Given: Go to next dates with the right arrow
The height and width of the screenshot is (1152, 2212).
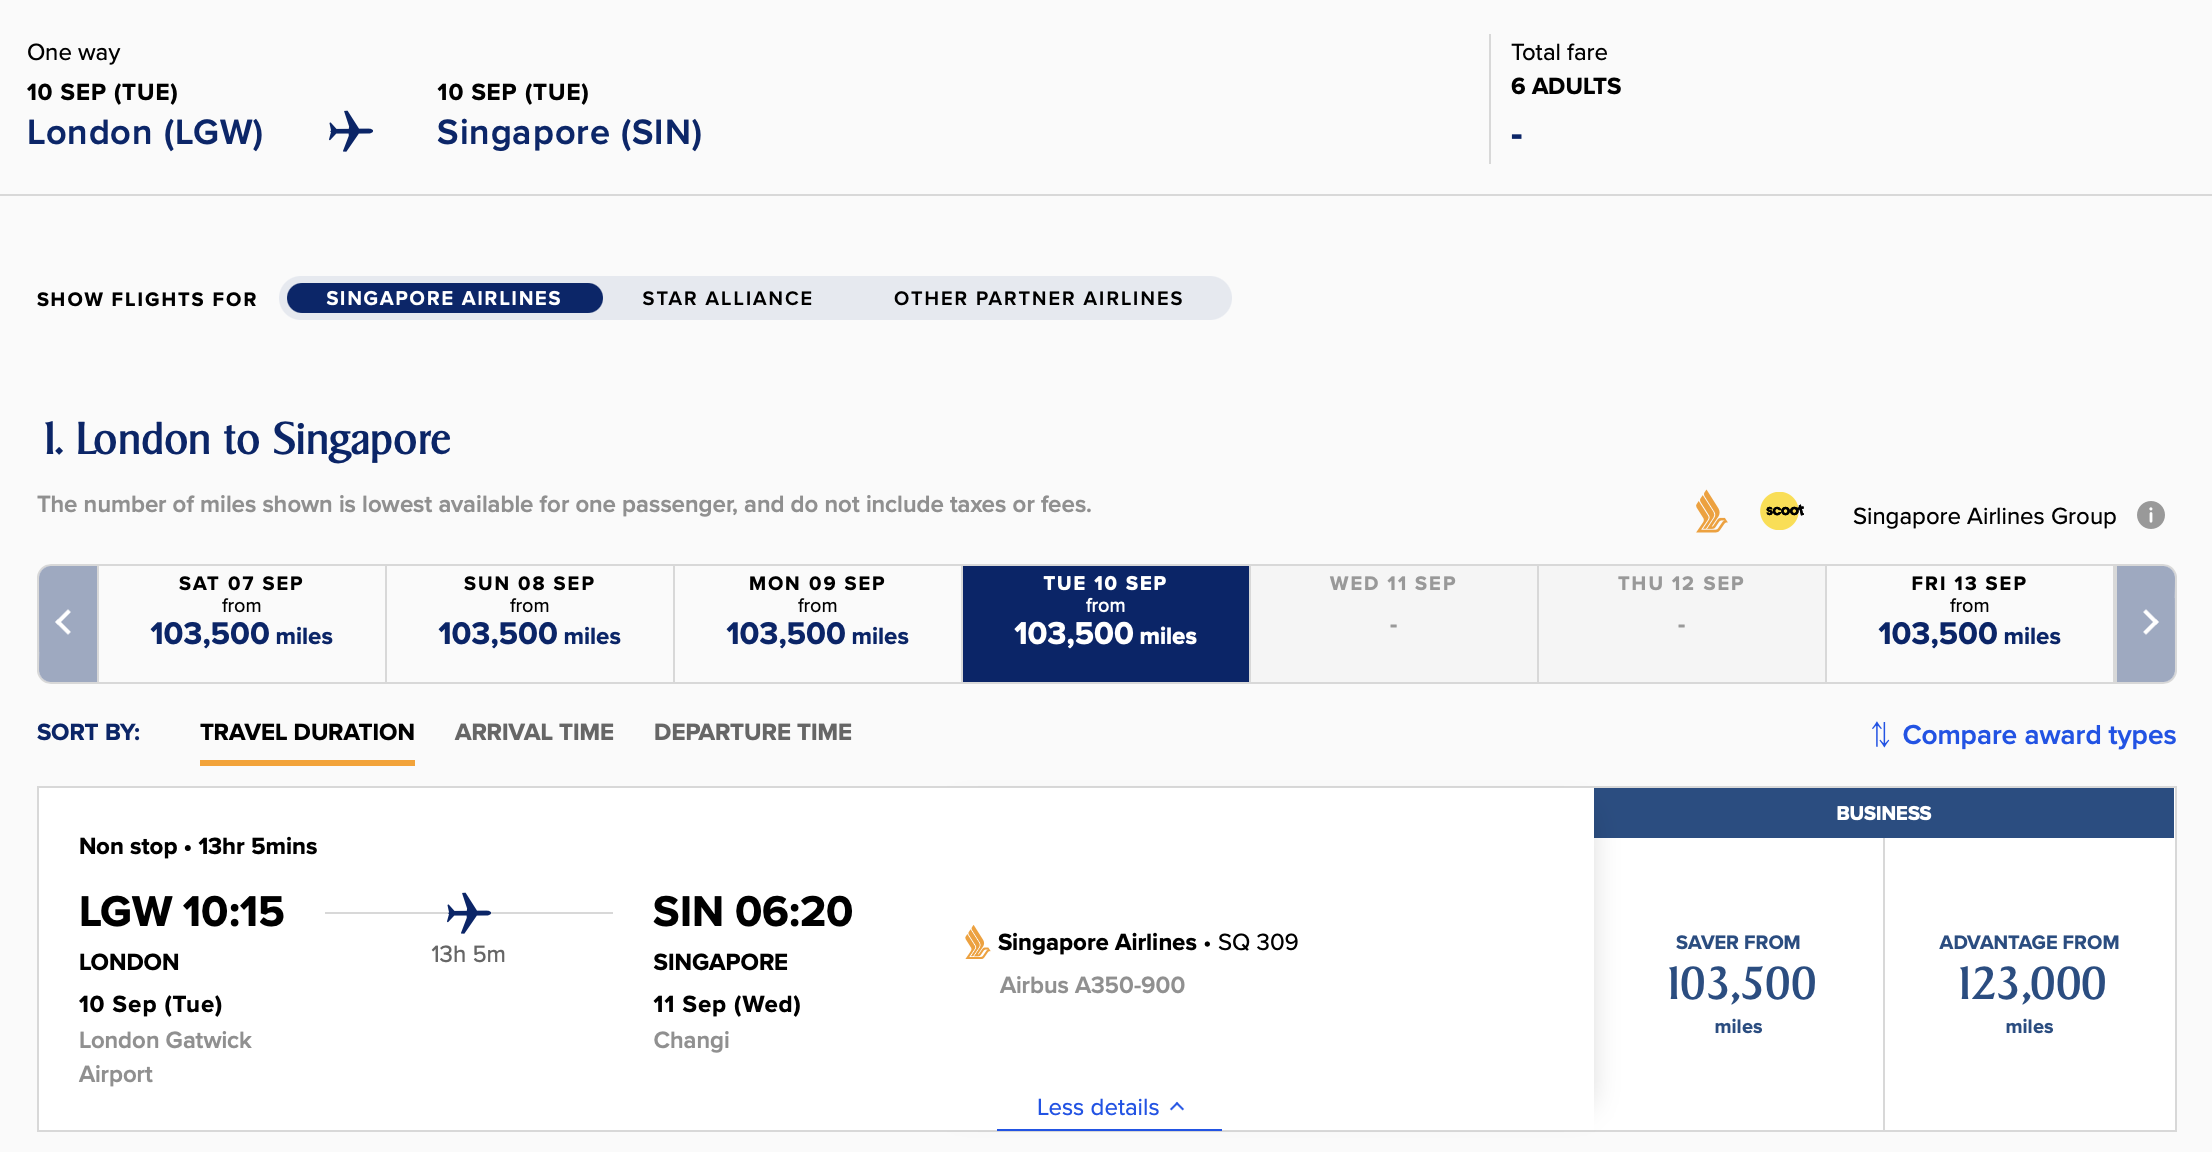Looking at the screenshot, I should [2146, 623].
